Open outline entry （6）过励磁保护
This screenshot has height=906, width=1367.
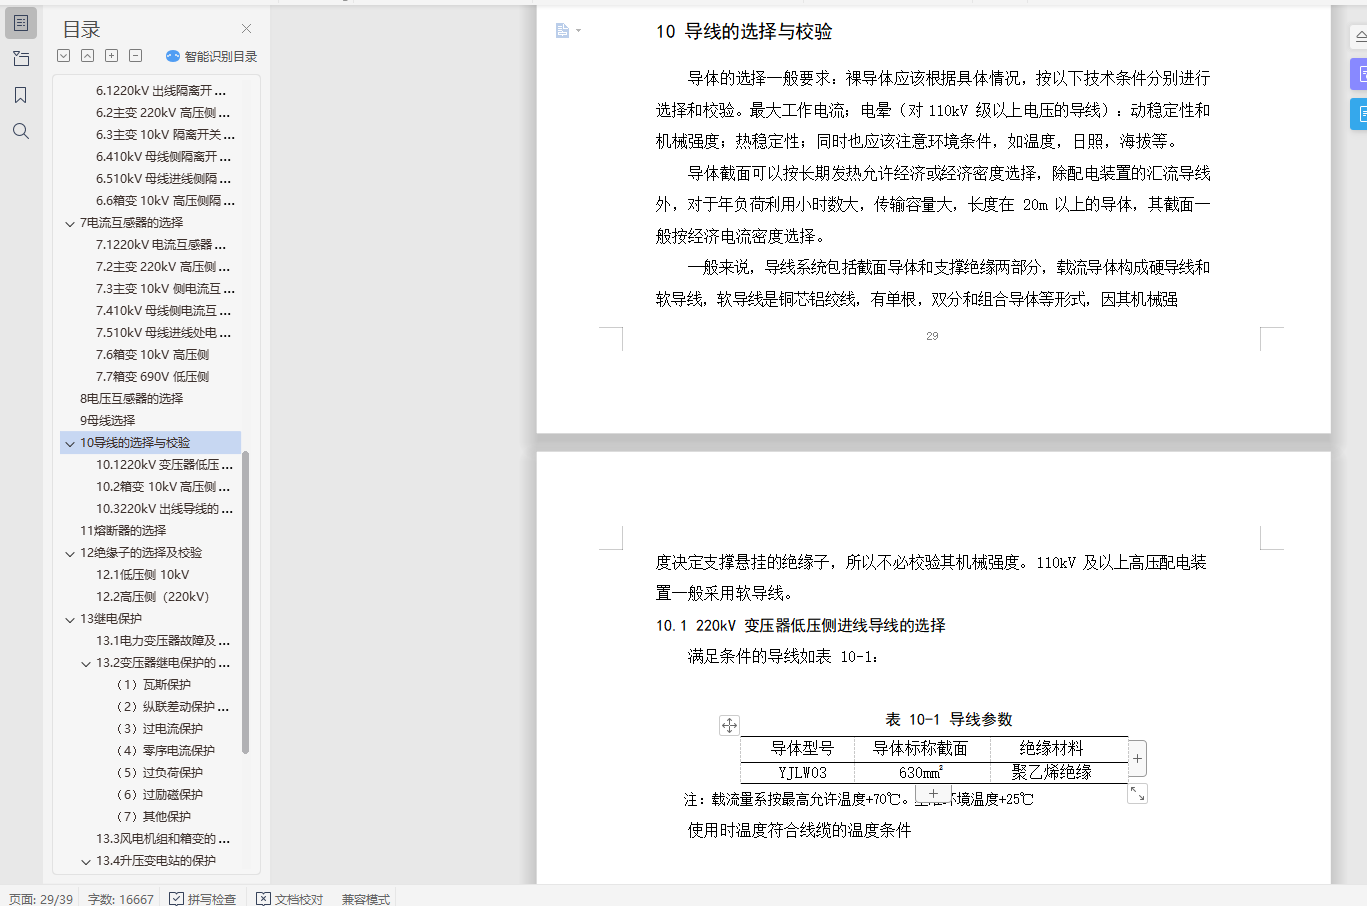pos(160,794)
